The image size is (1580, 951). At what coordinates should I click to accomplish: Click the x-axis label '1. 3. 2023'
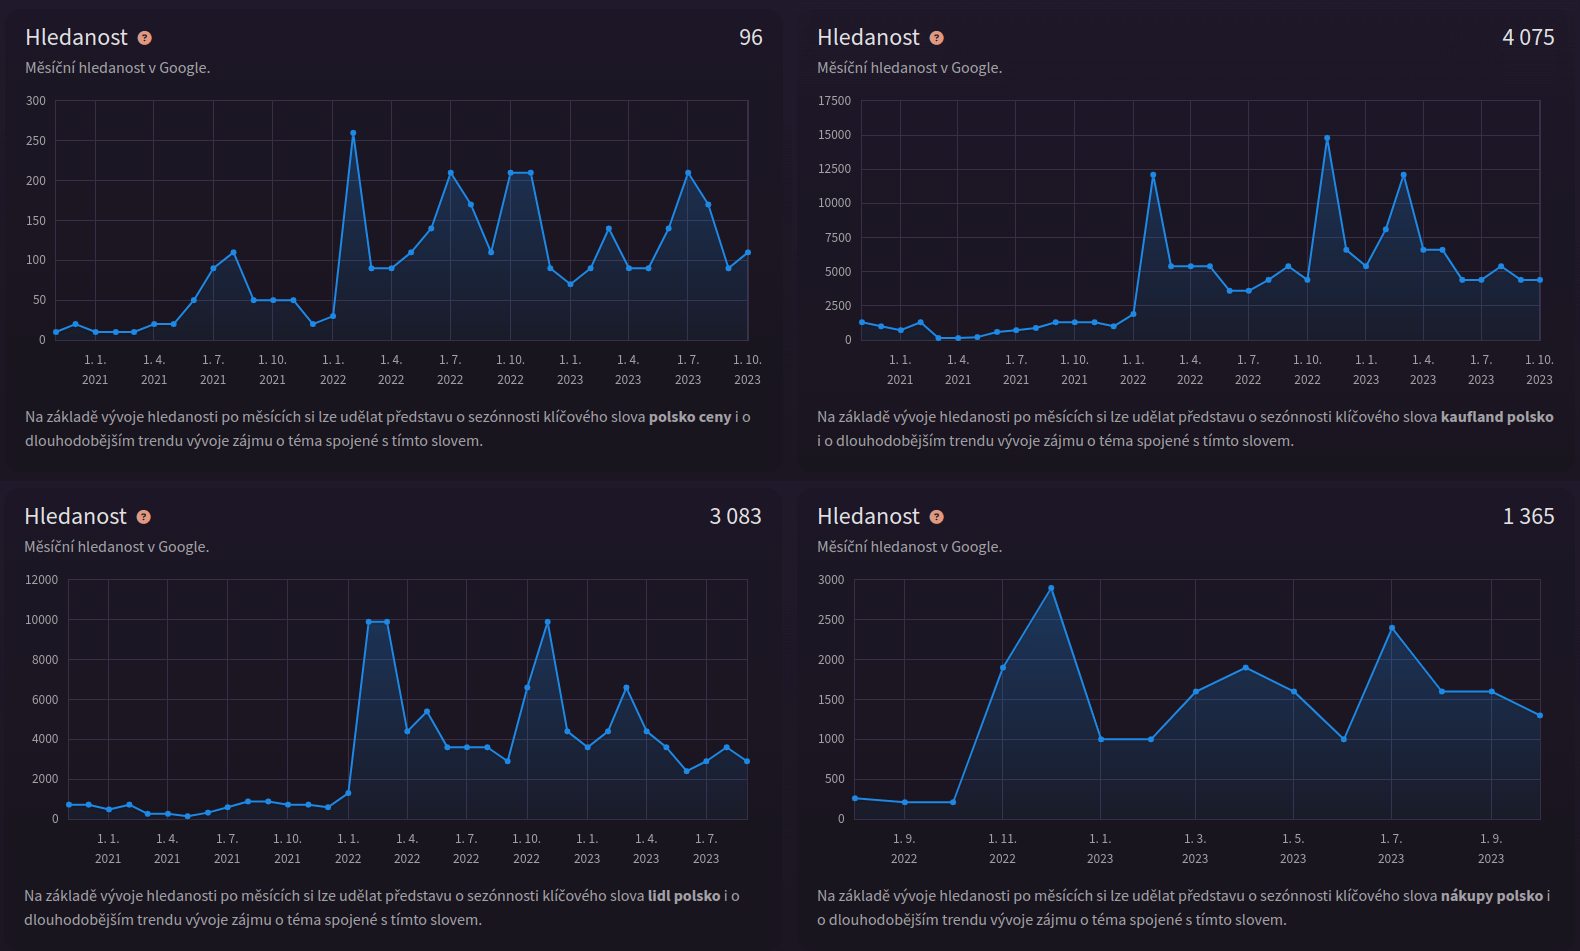(1195, 849)
